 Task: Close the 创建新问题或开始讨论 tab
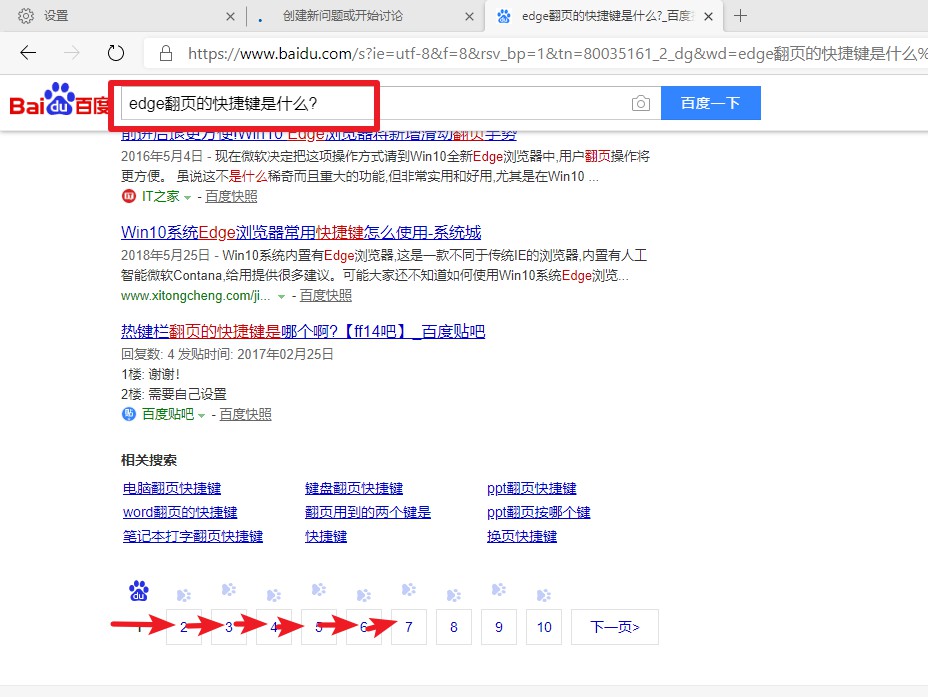(469, 17)
